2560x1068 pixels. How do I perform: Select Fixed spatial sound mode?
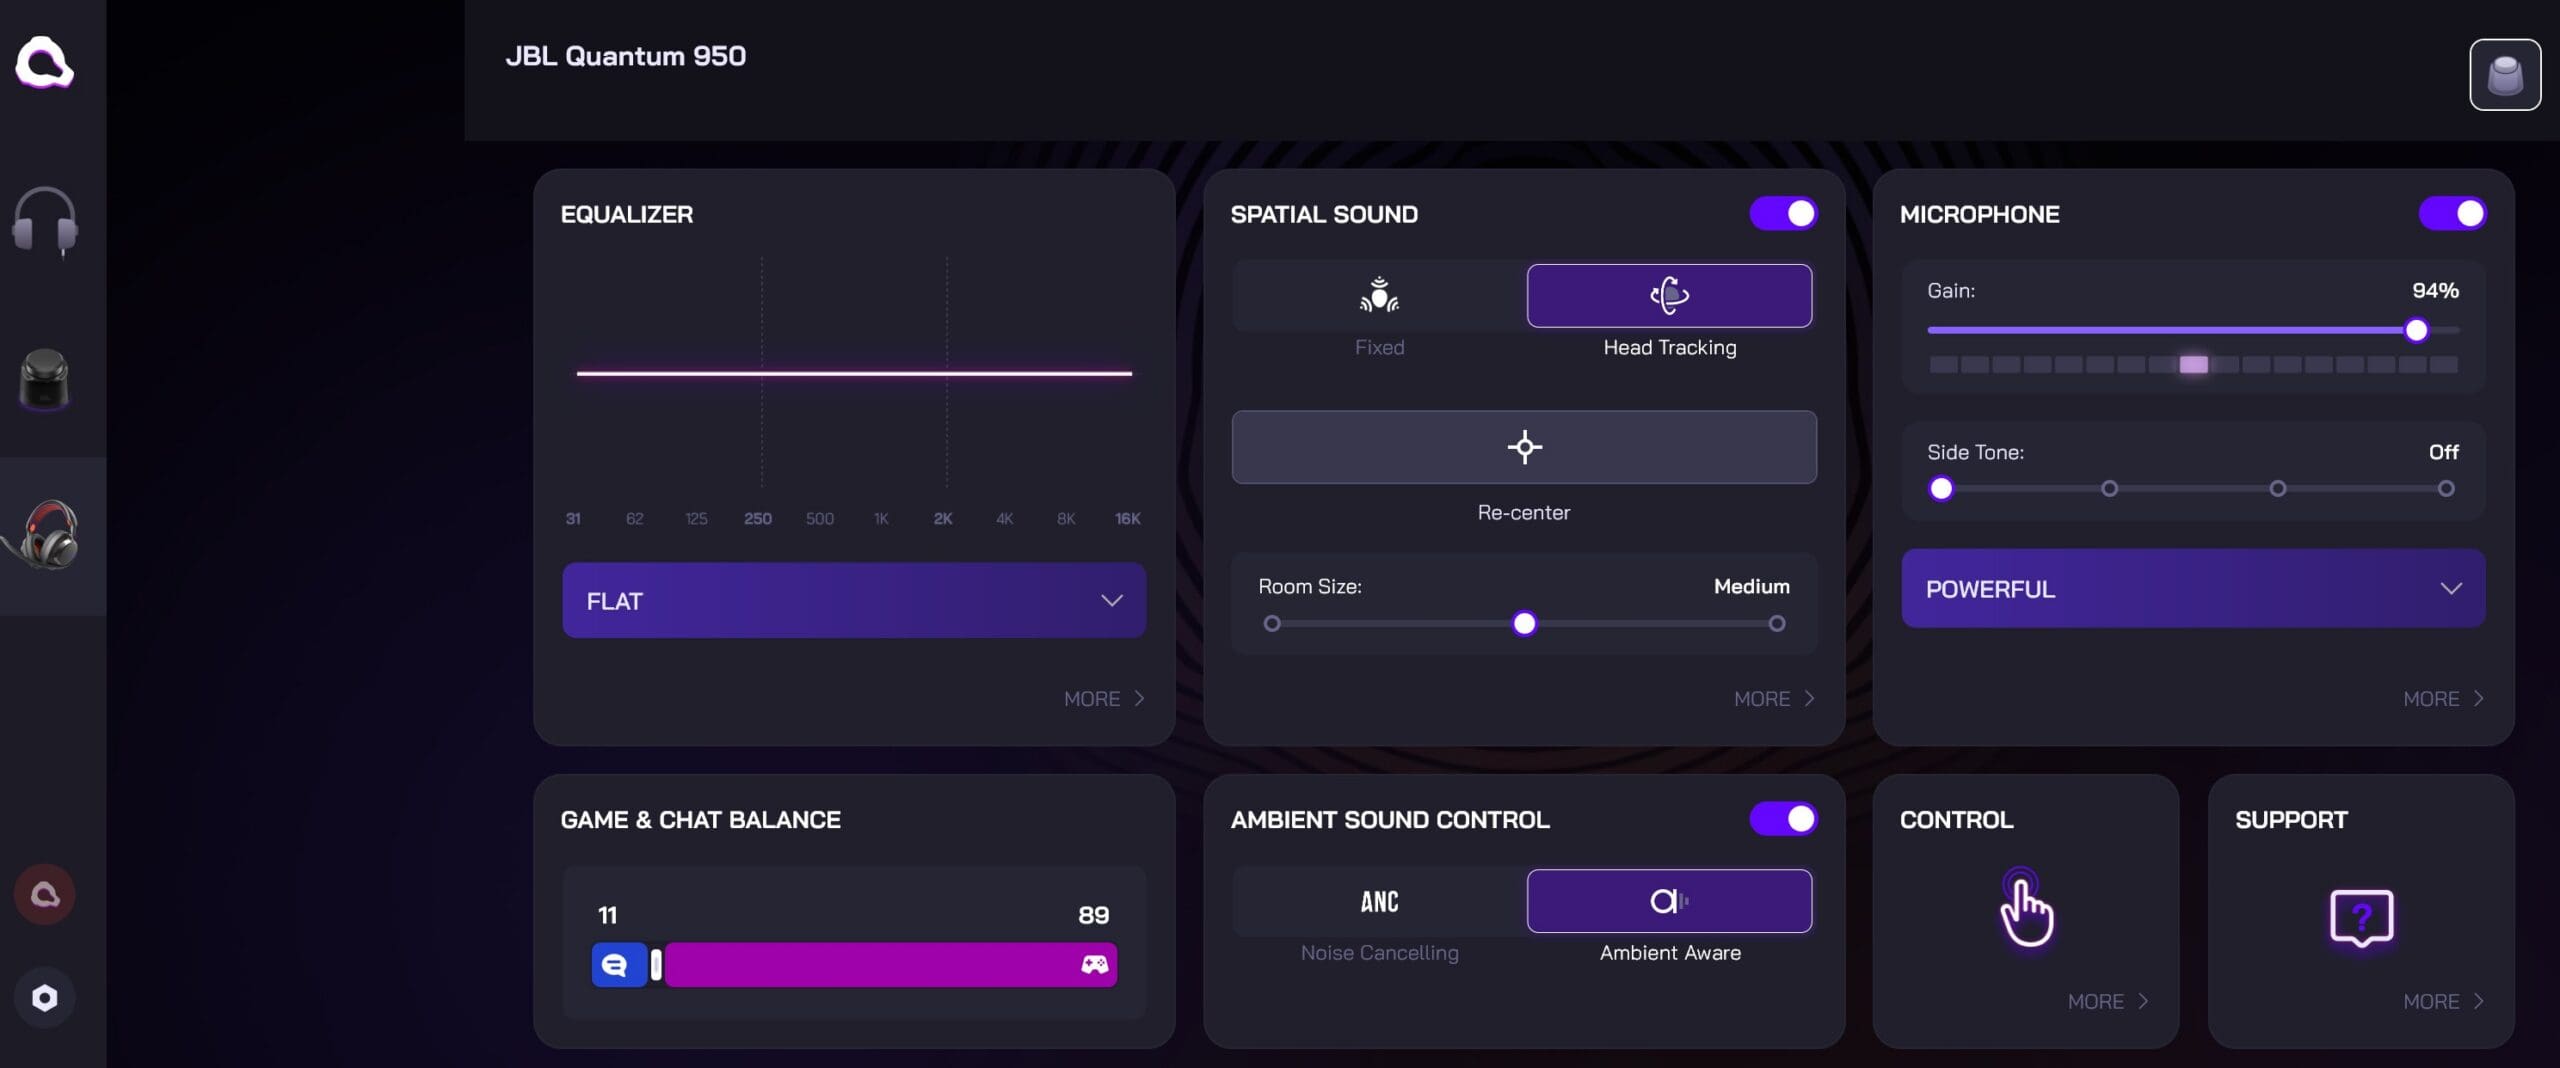(1379, 296)
